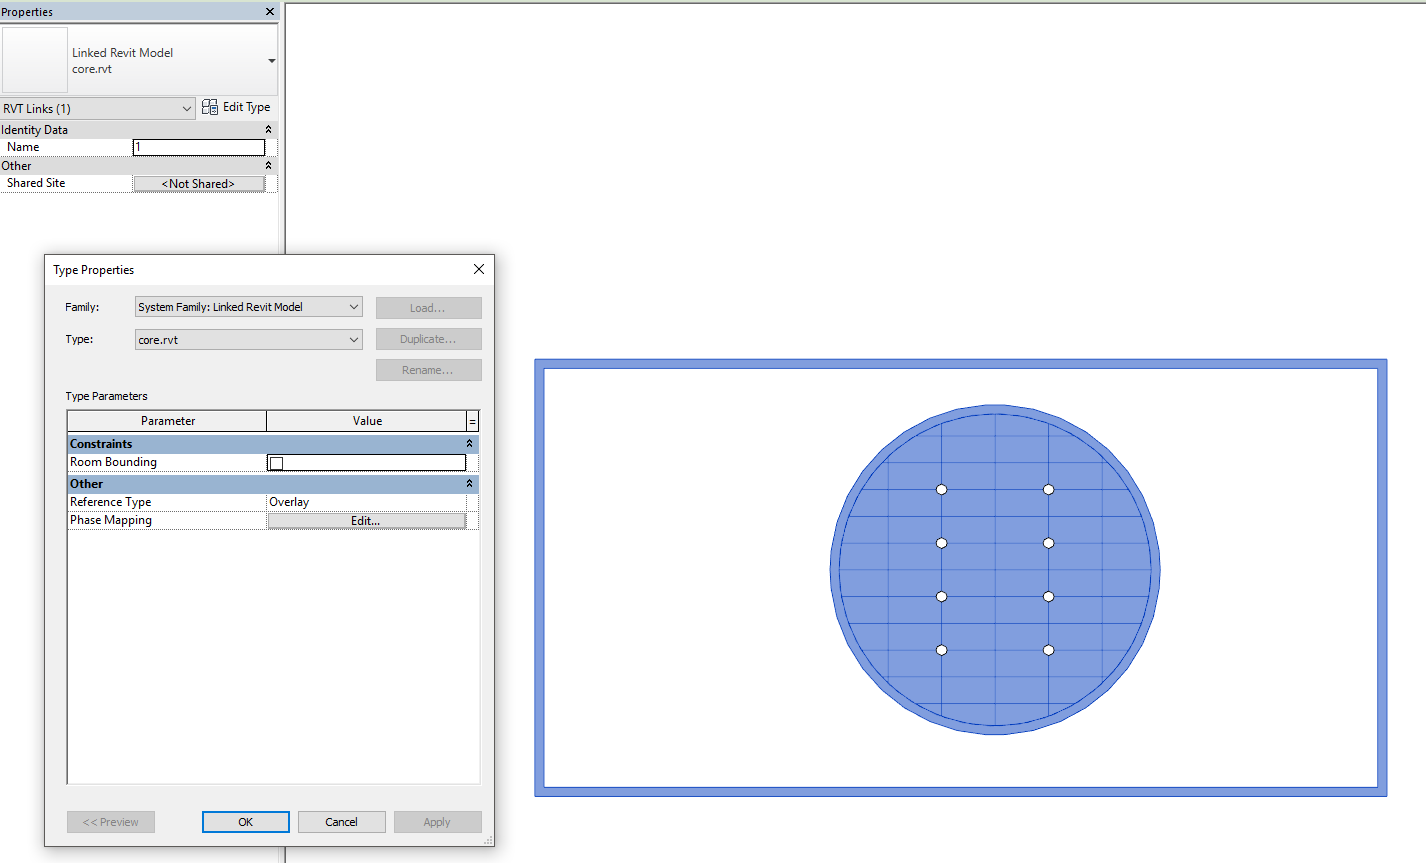Click the Name input field
The image size is (1426, 863).
pyautogui.click(x=198, y=146)
